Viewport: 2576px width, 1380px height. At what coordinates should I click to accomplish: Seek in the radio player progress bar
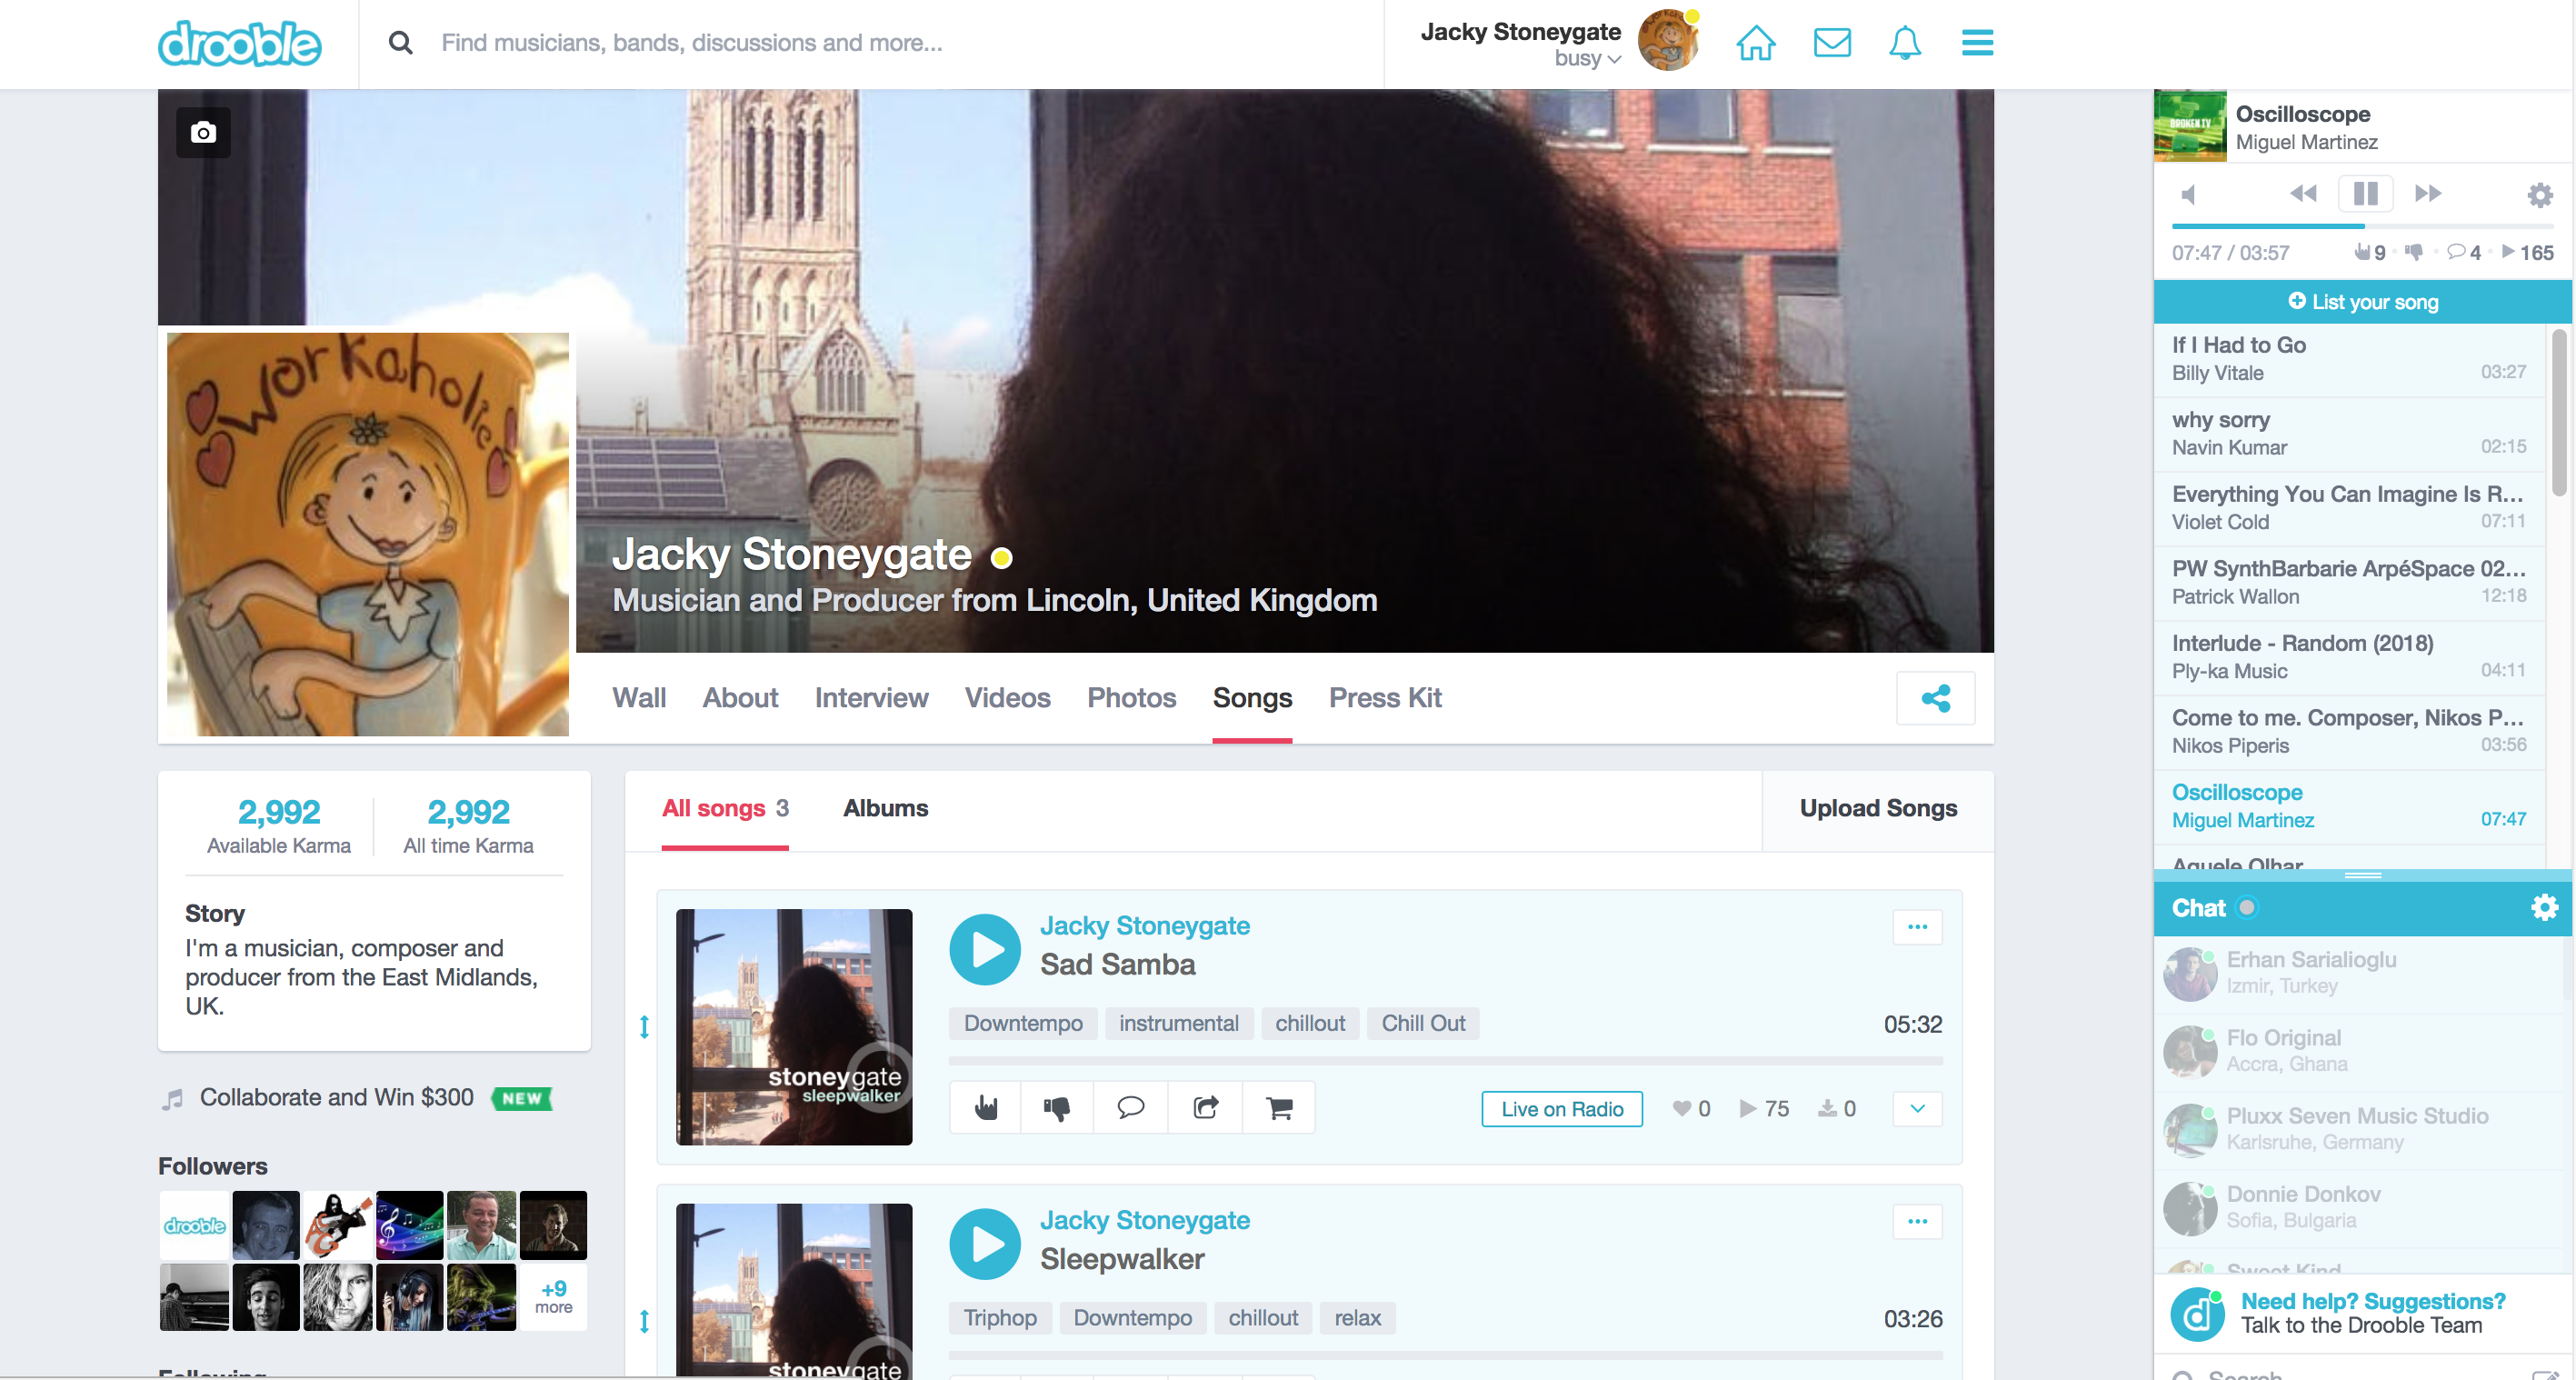click(x=2363, y=227)
